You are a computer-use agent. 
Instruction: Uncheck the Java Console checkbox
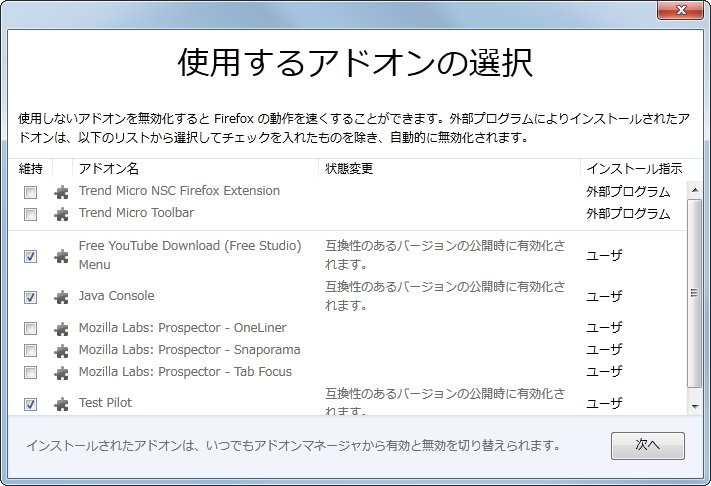[x=30, y=297]
